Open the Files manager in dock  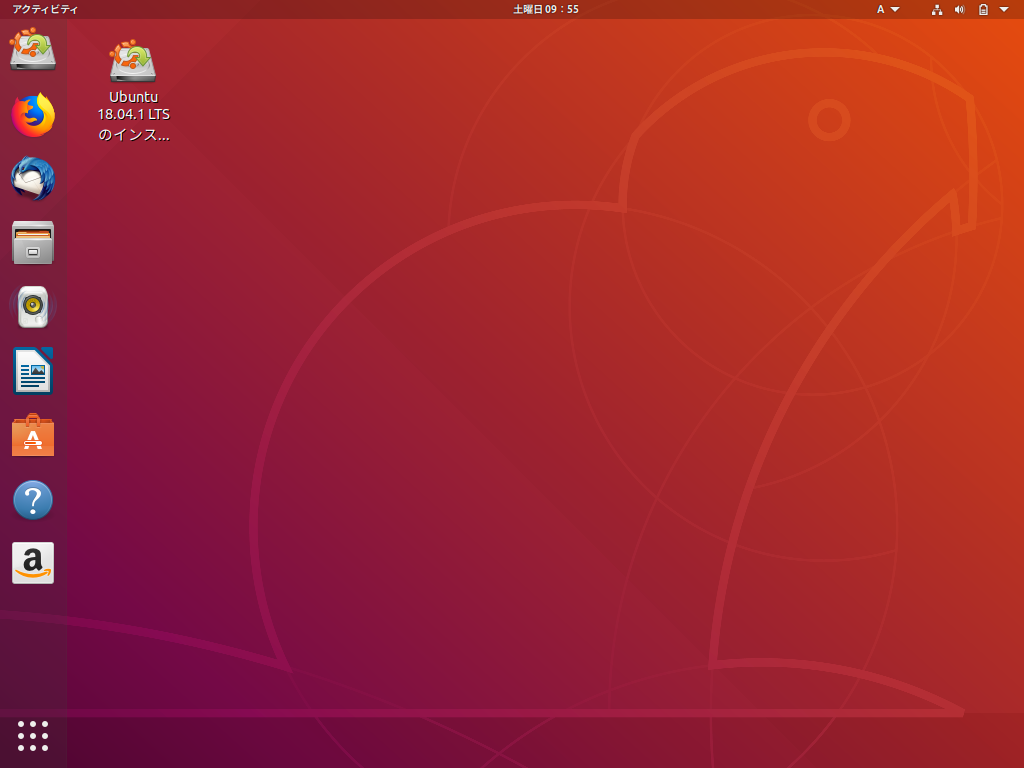coord(33,242)
